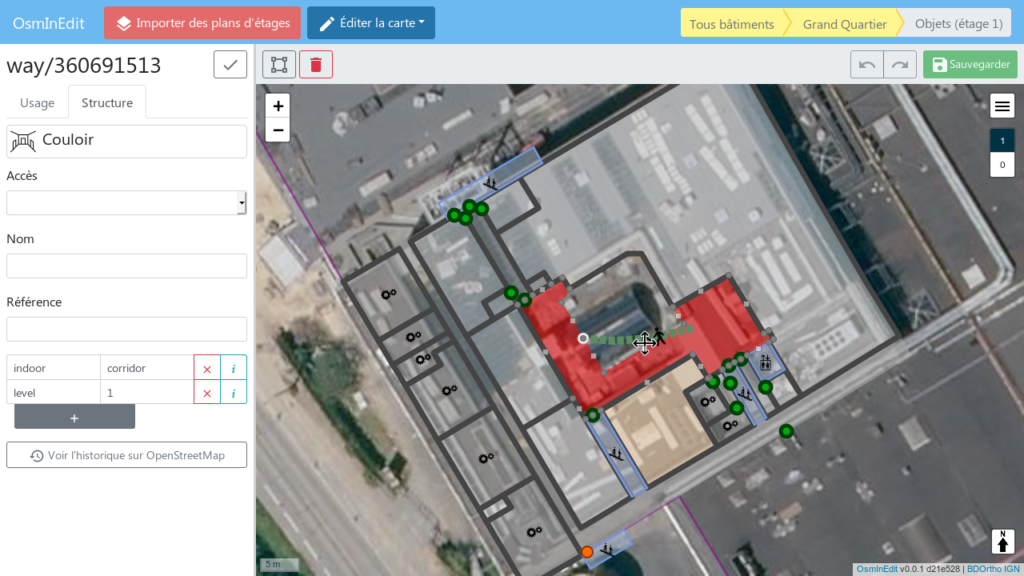Remove the level=1 tag with the red X

click(207, 392)
